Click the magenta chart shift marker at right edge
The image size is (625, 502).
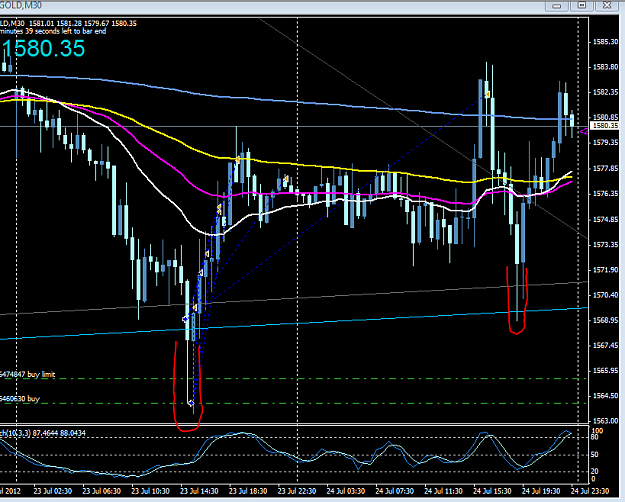pos(584,132)
